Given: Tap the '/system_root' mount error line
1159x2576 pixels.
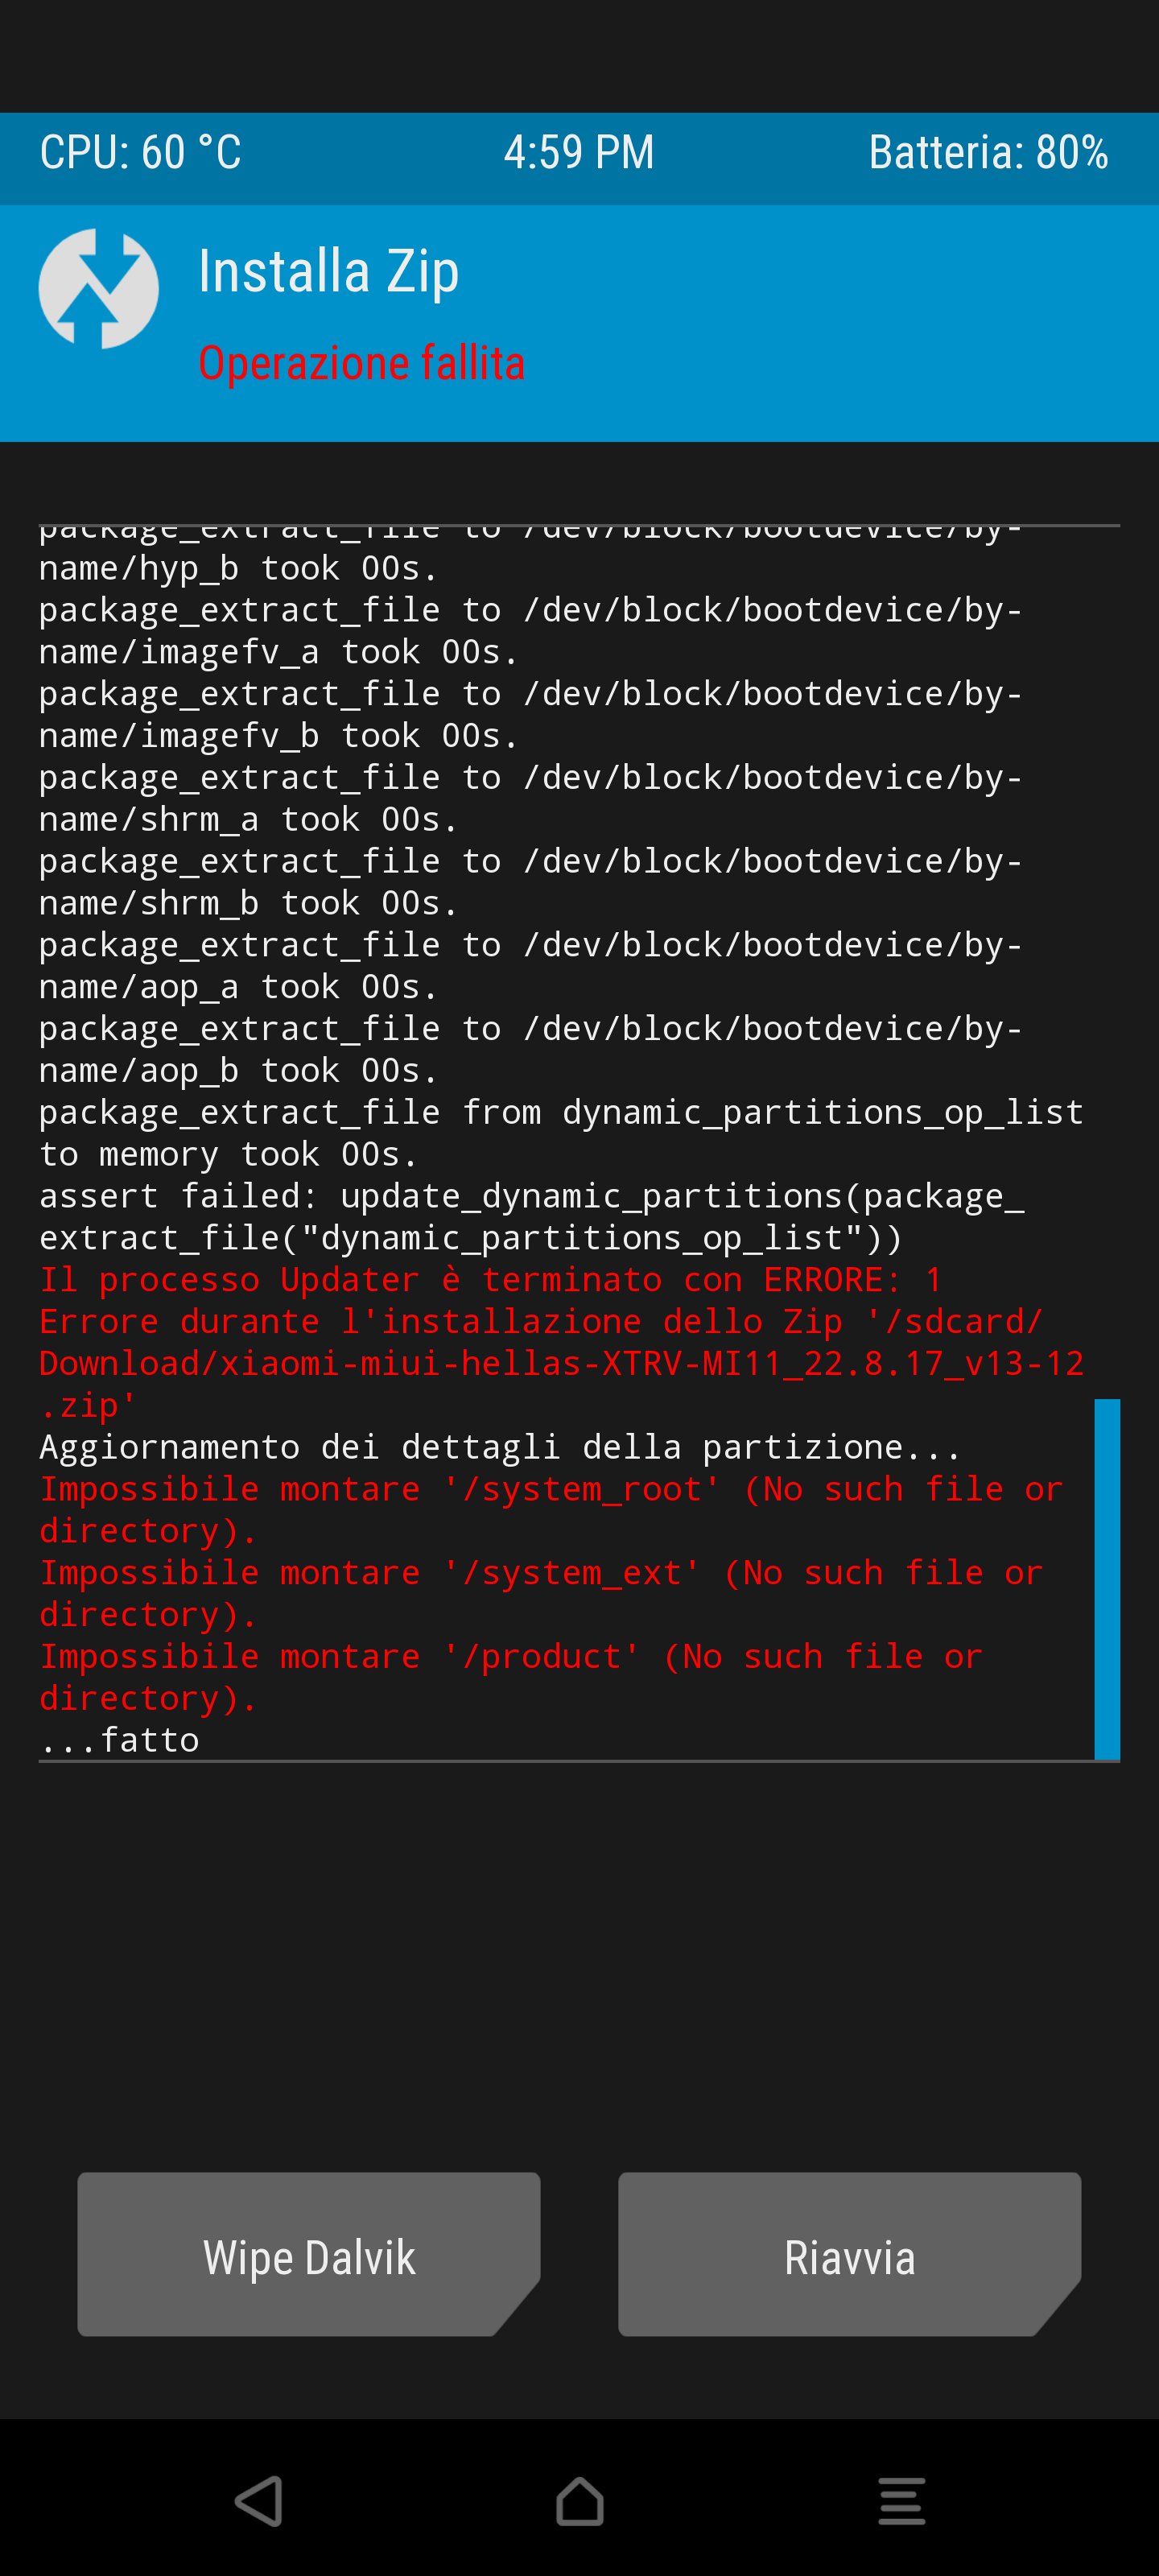Looking at the screenshot, I should pos(550,1510).
